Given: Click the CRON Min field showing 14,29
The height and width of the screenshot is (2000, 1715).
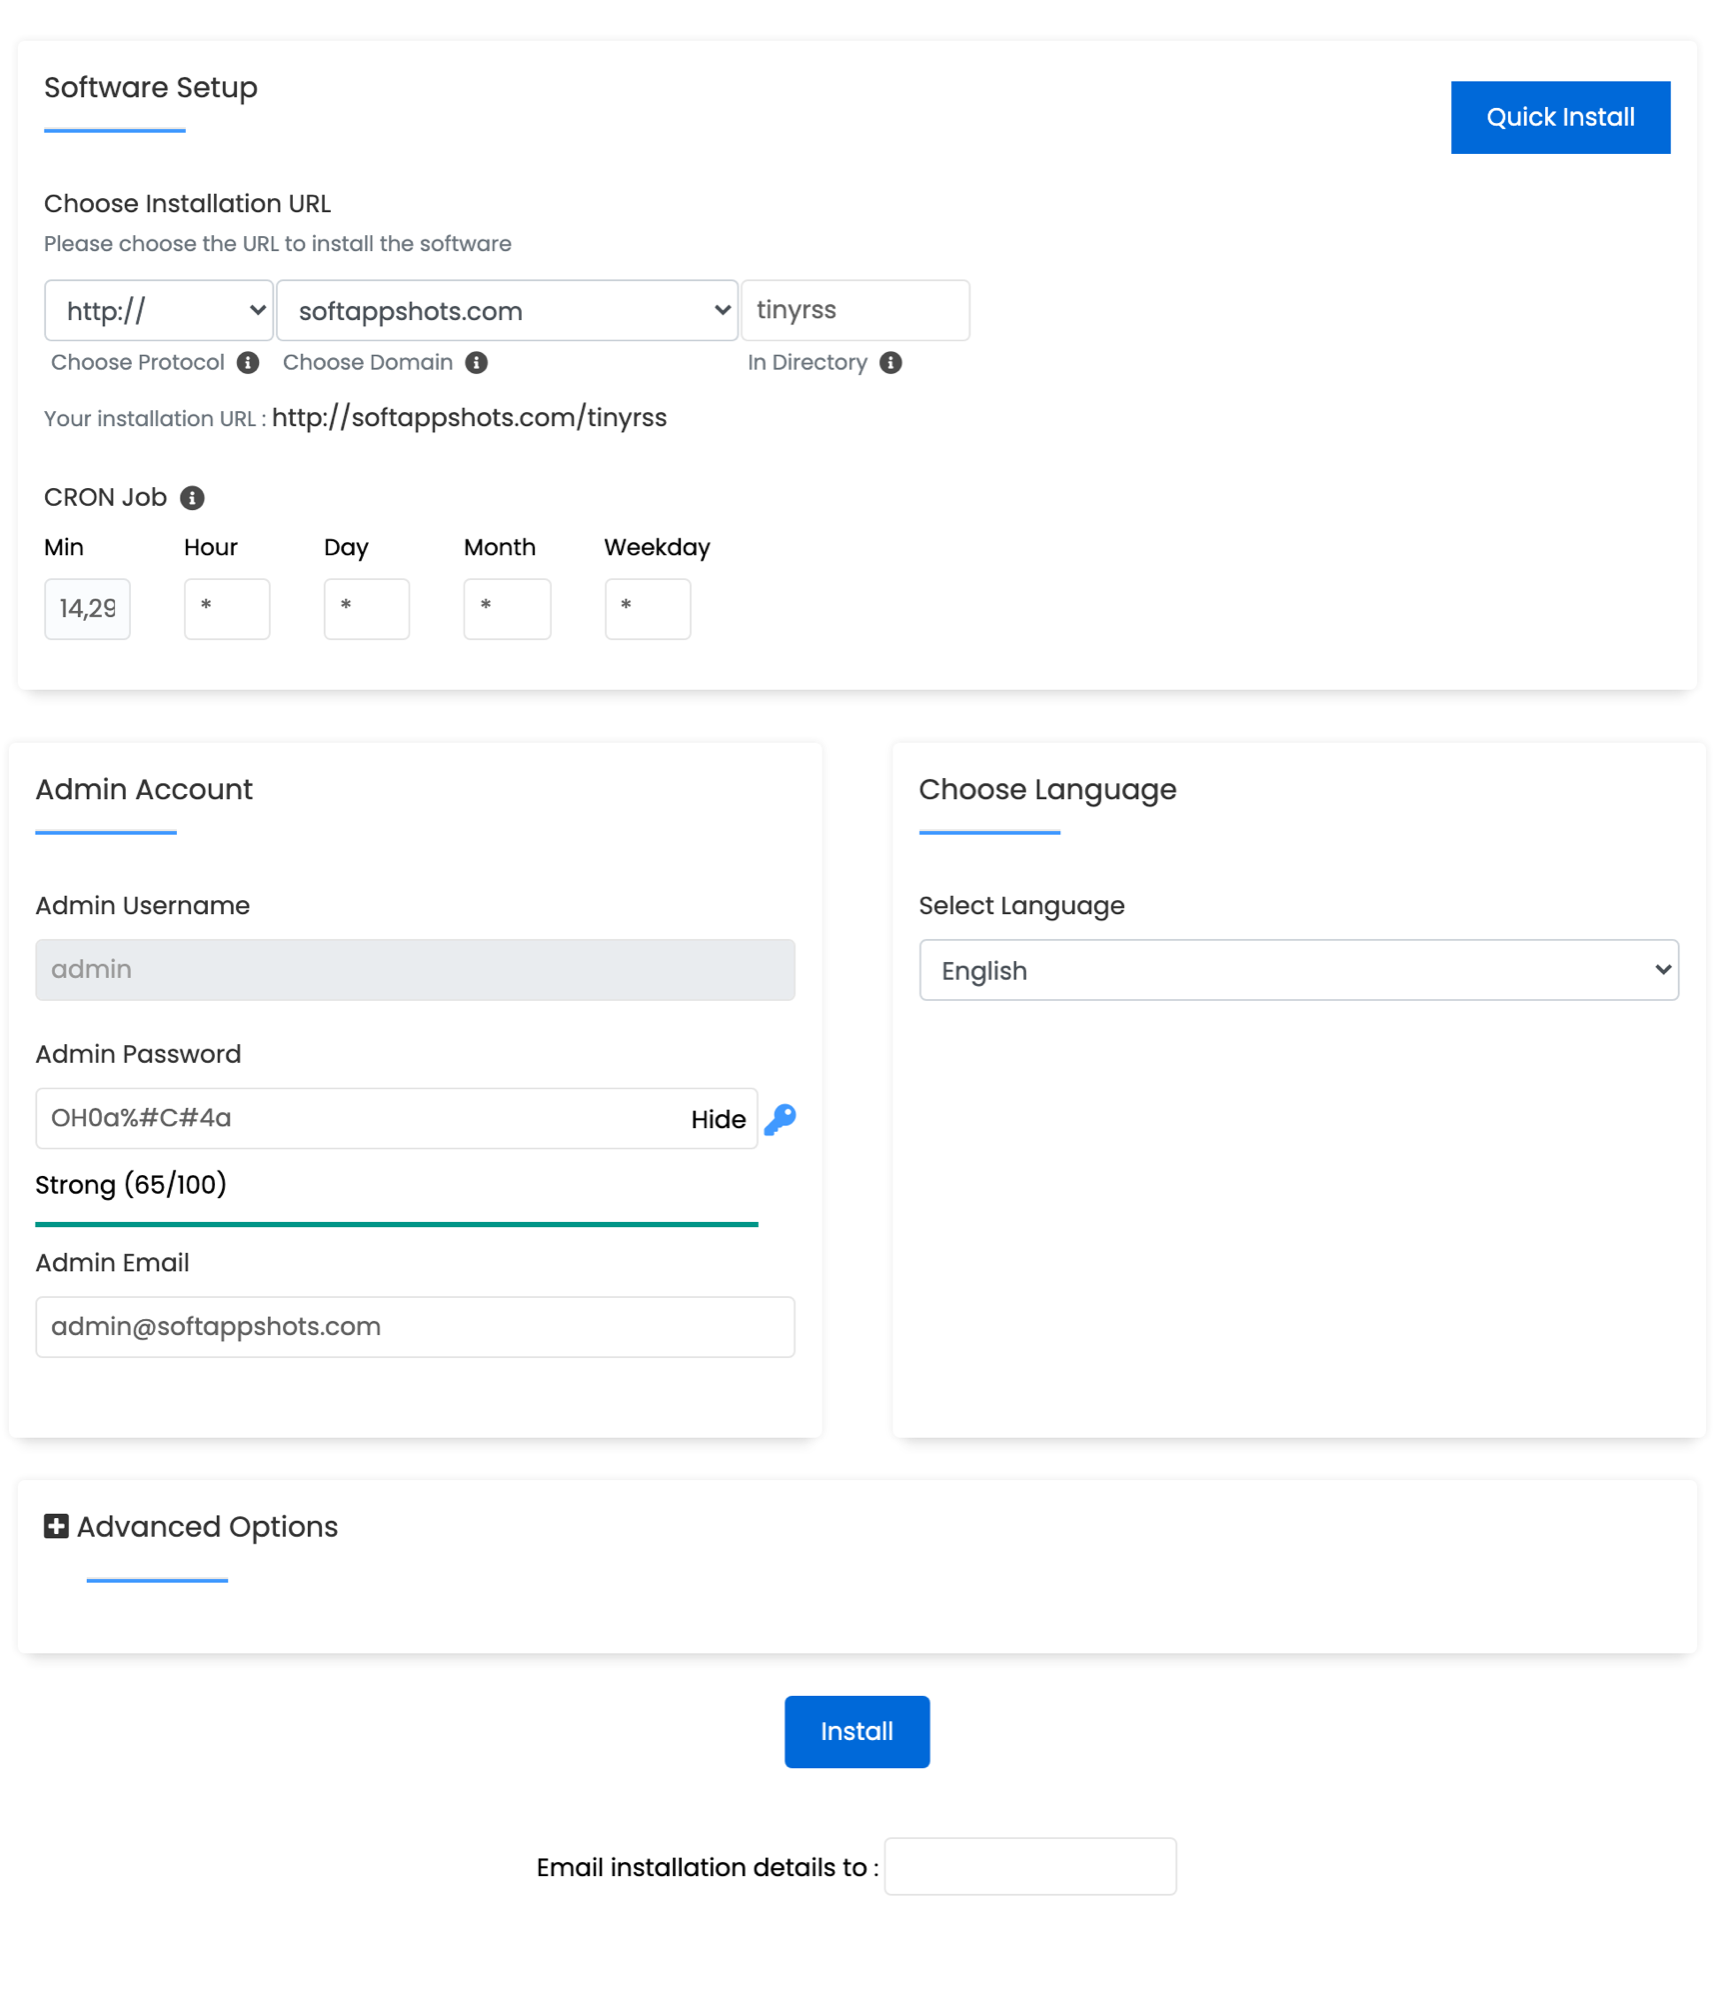Looking at the screenshot, I should pos(87,609).
